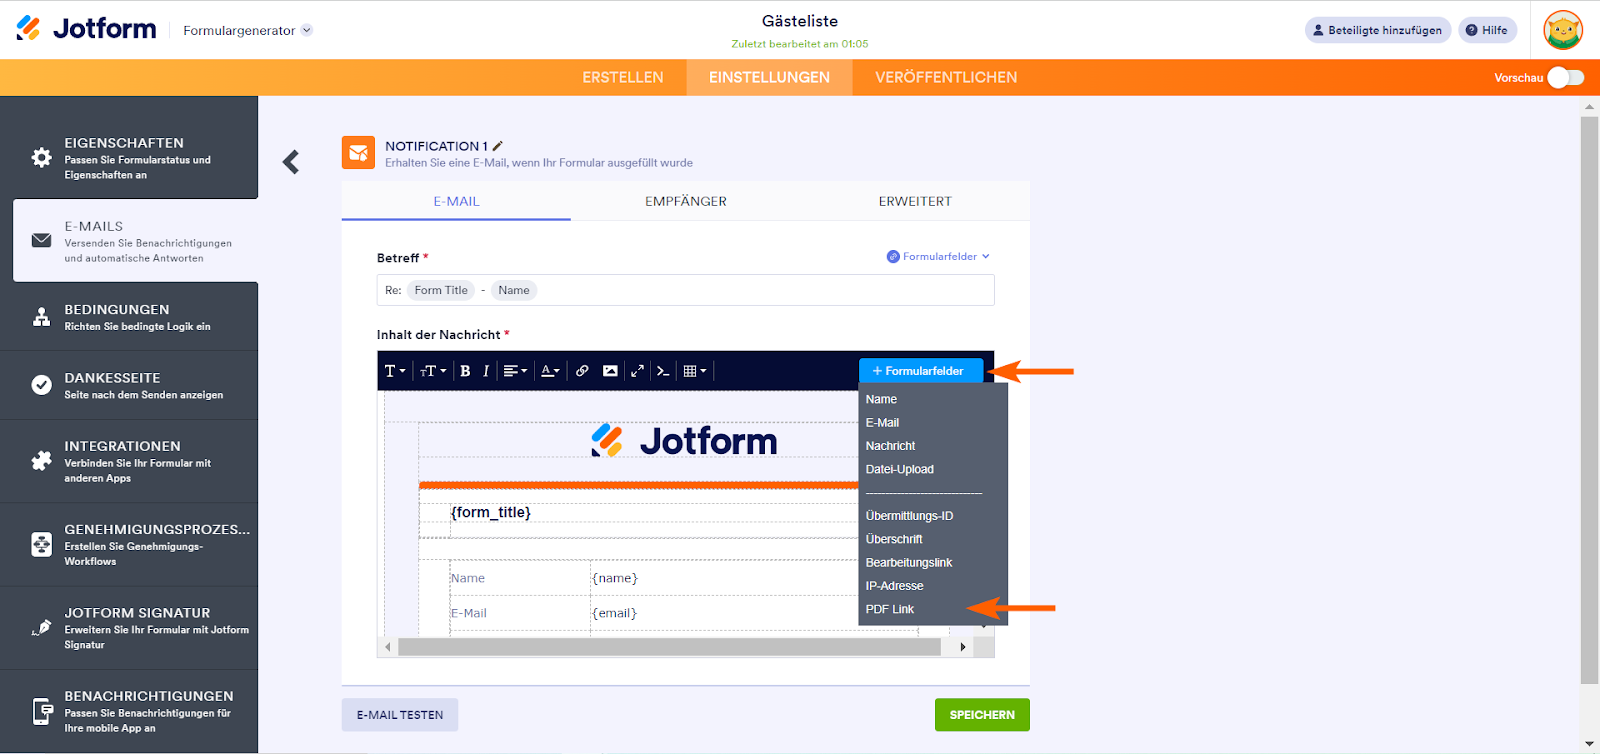1600x754 pixels.
Task: Open the Benachrichtigungen mobile icon
Action: [41, 711]
